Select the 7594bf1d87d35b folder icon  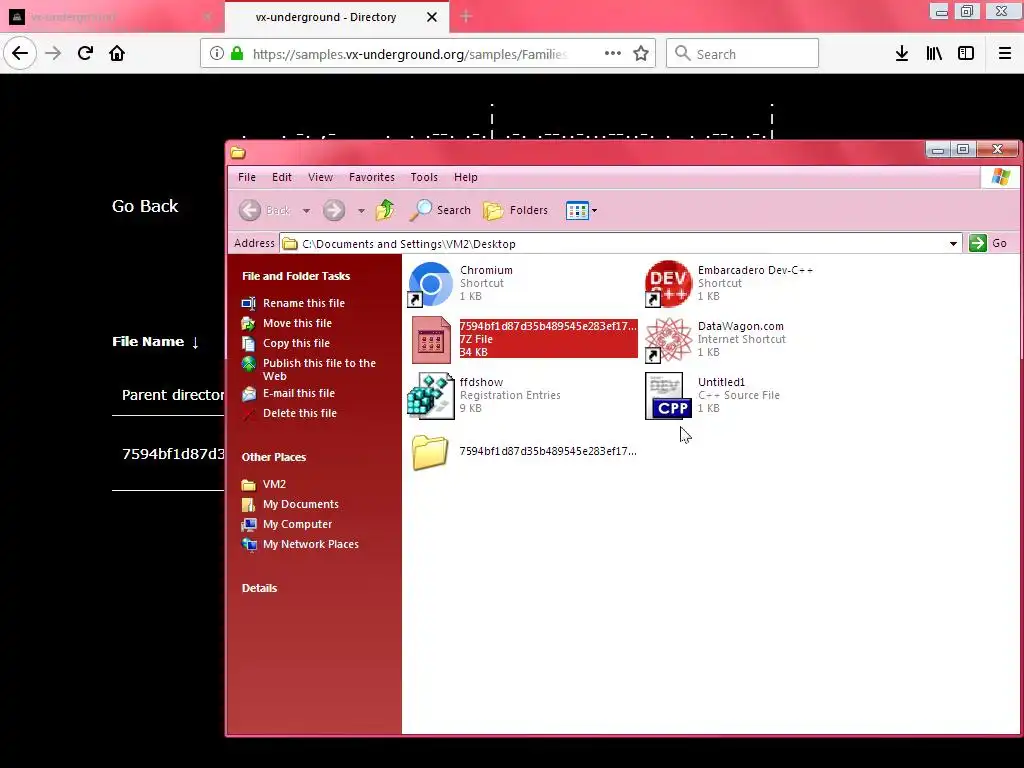(430, 452)
